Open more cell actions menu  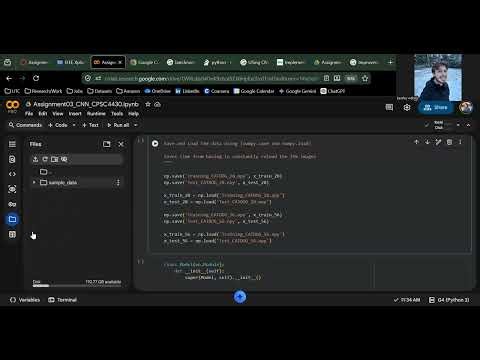point(460,142)
